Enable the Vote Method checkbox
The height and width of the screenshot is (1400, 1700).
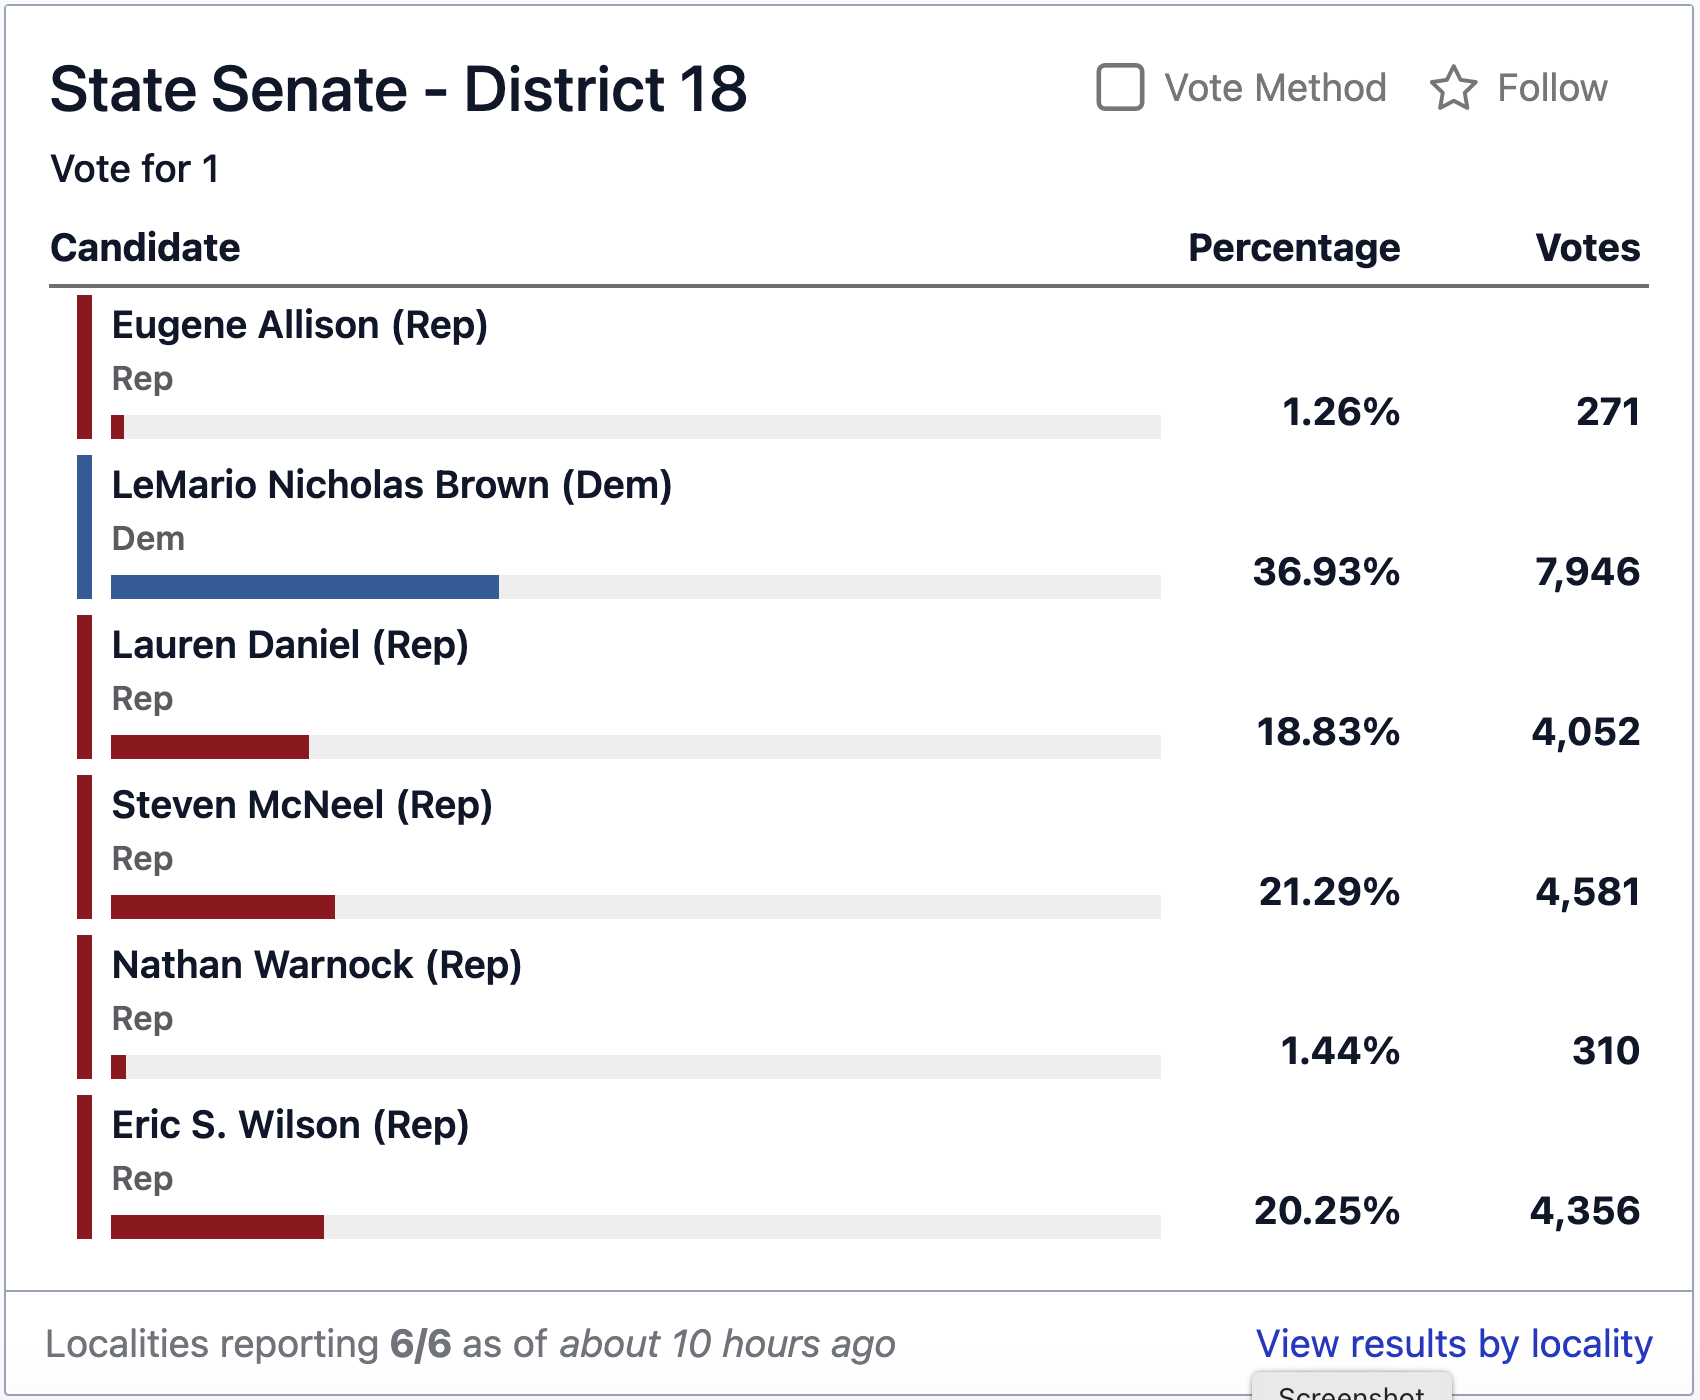coord(1120,87)
